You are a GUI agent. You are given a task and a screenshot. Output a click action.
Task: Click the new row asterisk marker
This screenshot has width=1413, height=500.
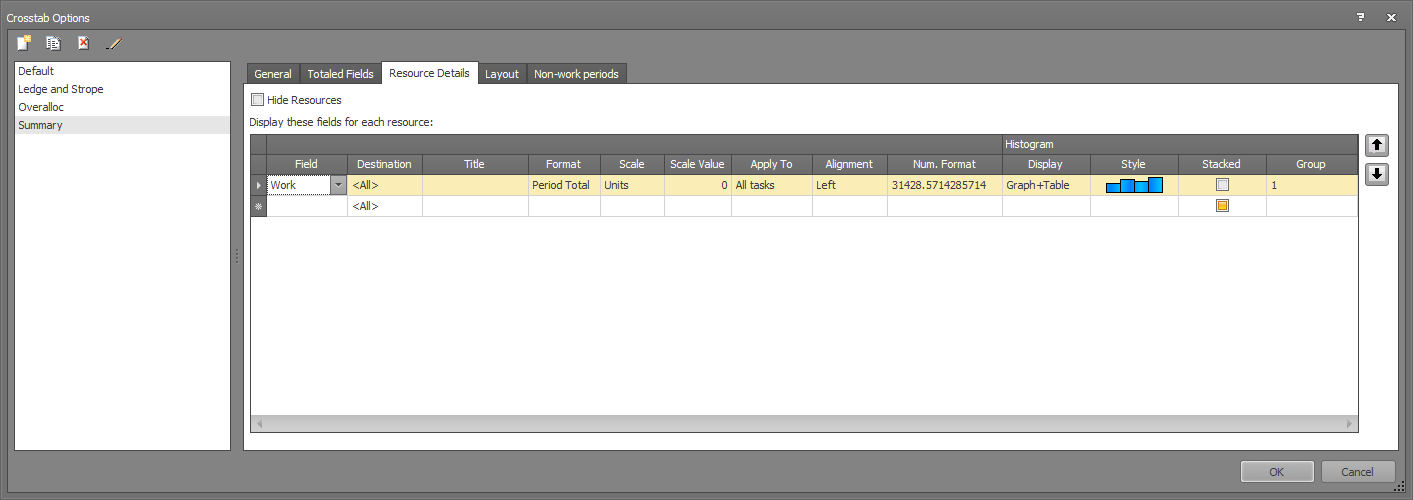point(258,206)
